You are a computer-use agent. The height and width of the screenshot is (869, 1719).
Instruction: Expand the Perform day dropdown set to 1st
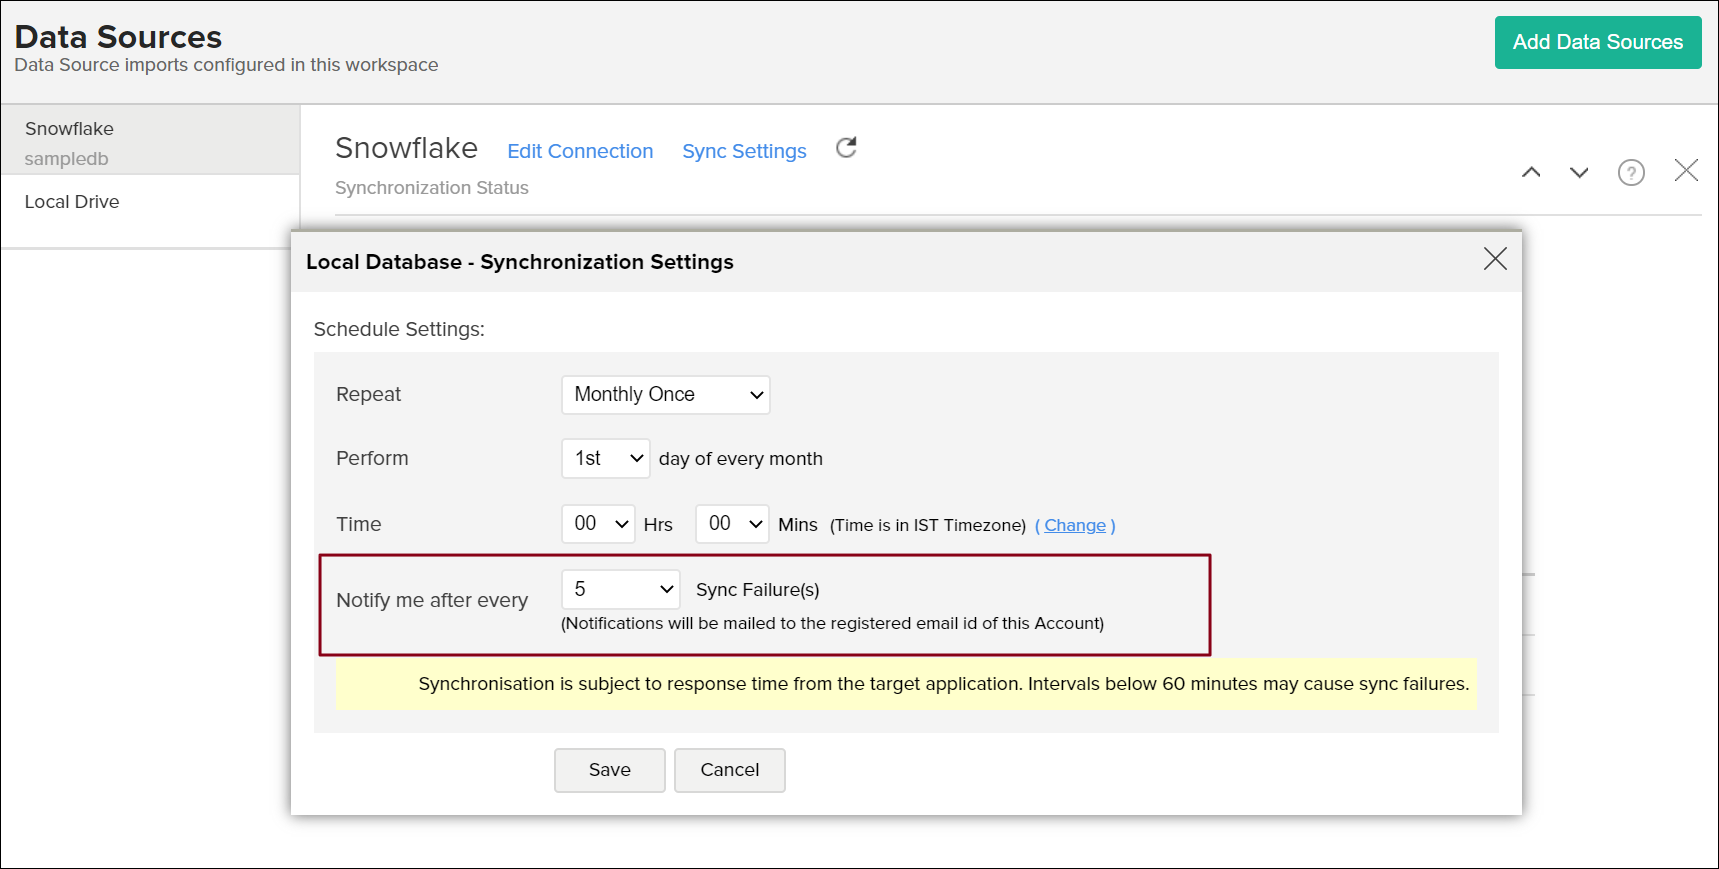(605, 459)
